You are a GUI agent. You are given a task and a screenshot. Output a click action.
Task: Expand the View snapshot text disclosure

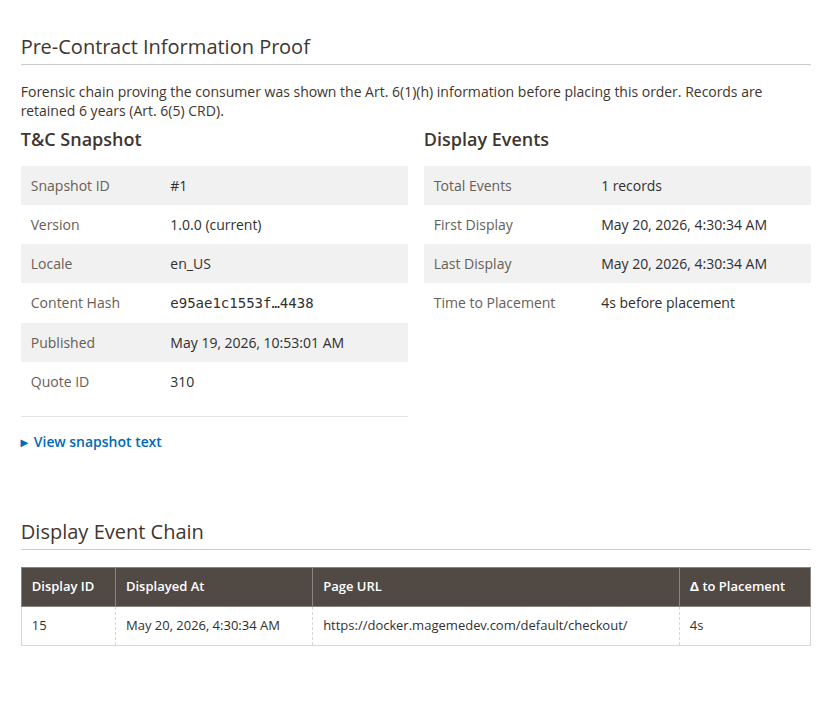coord(91,442)
